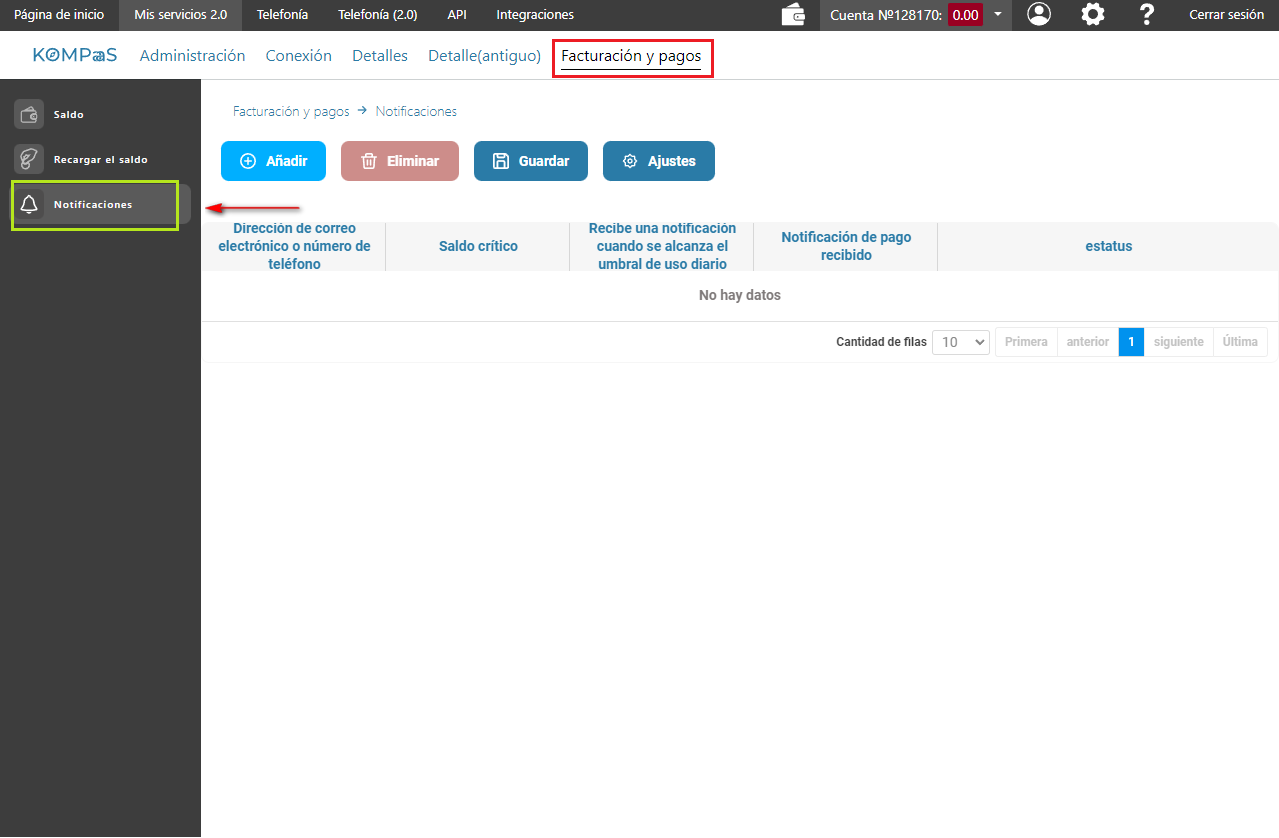Open the Telefonía menu item
This screenshot has height=838, width=1279.
point(282,15)
